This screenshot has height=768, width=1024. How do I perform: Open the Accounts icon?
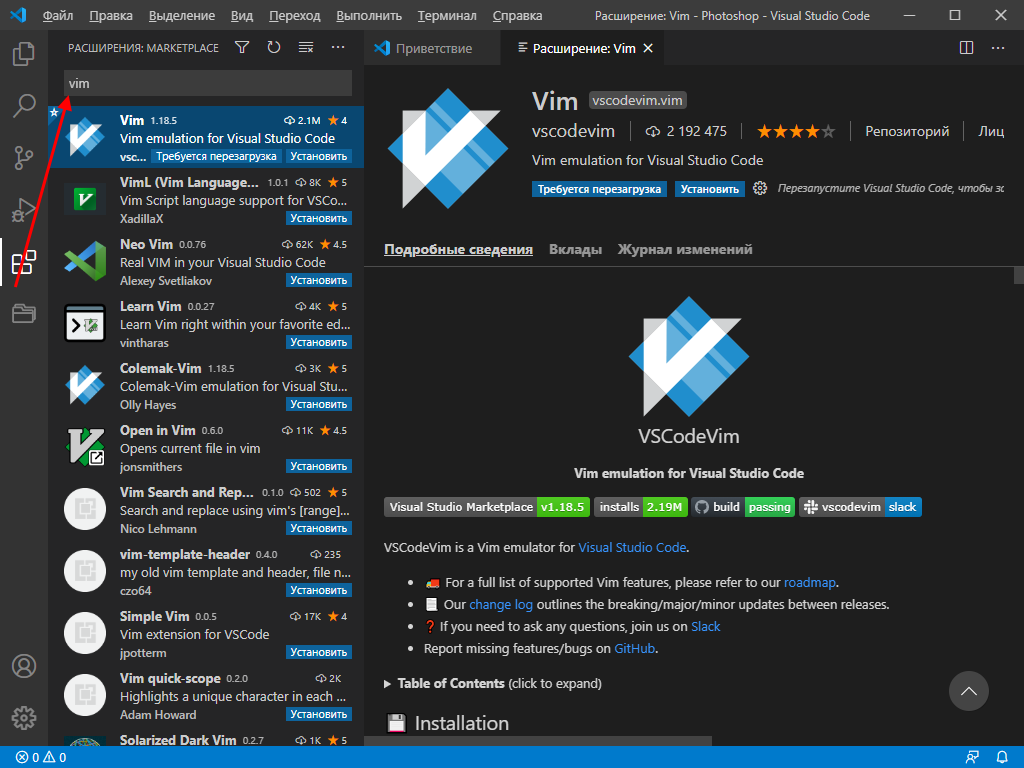[x=24, y=665]
